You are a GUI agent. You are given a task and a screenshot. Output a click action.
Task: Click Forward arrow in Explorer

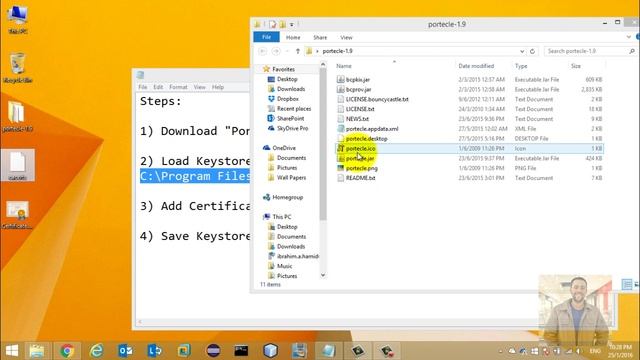(x=276, y=51)
